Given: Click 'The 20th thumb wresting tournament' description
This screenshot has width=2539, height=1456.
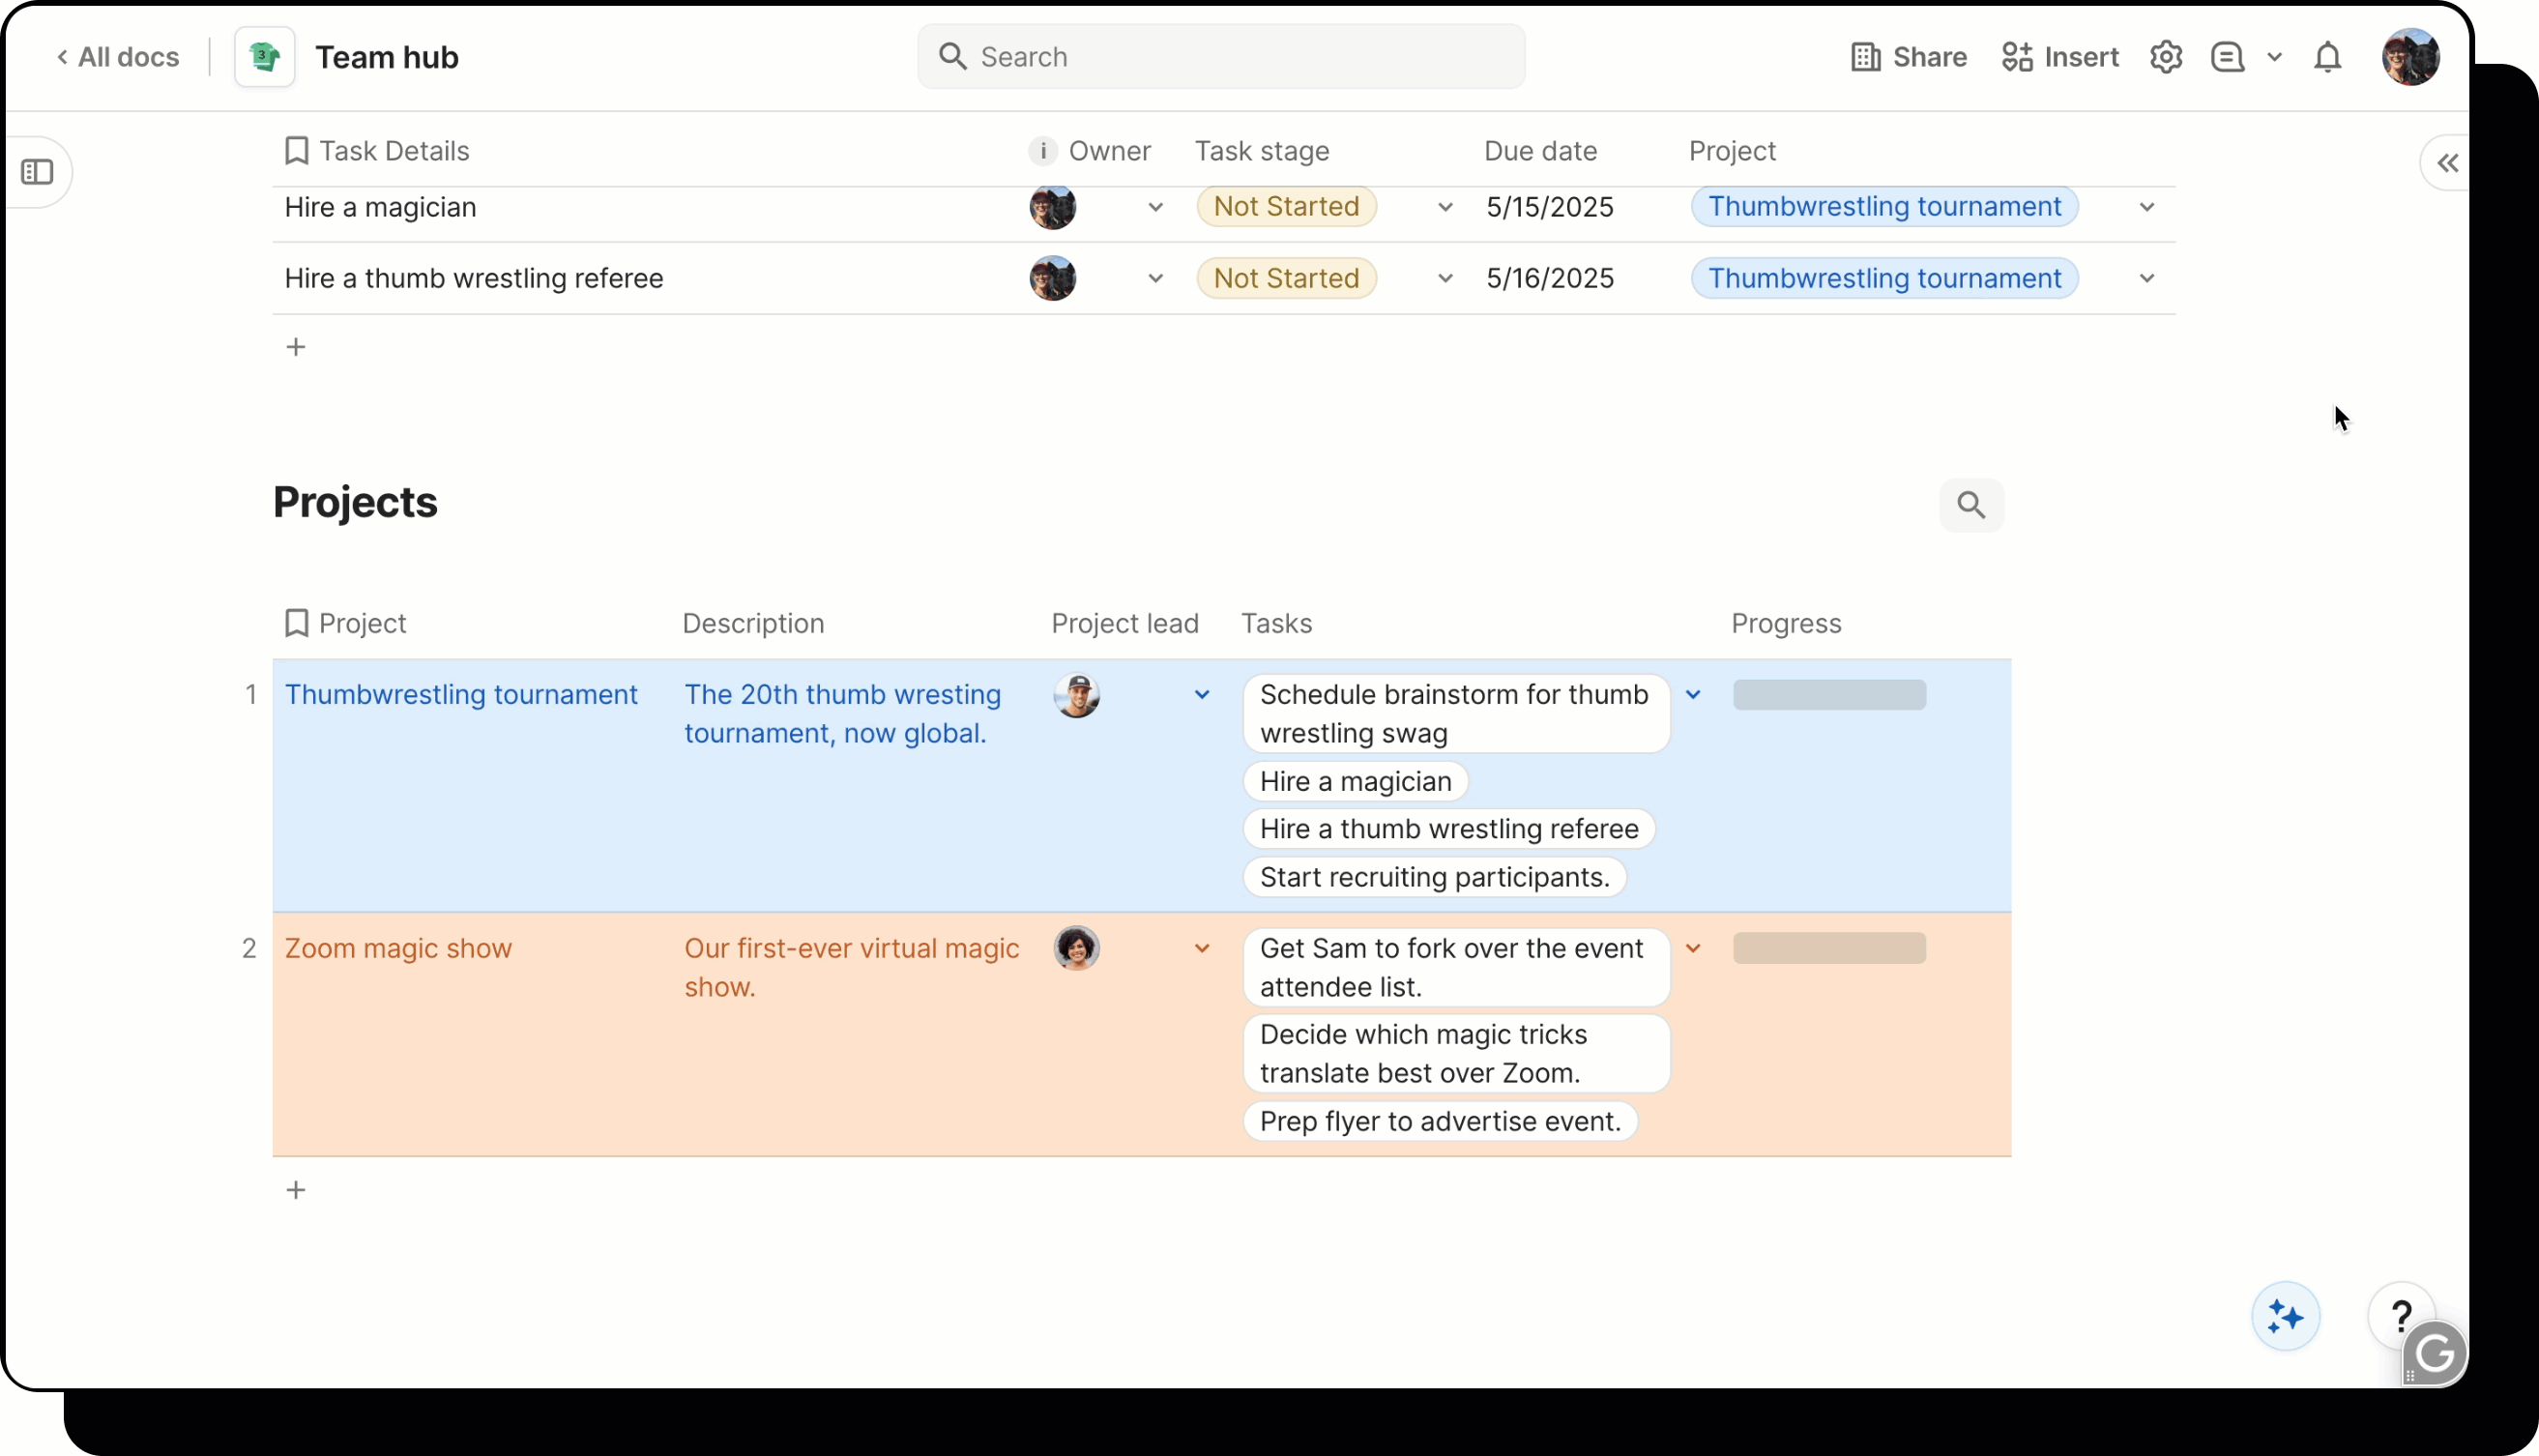Looking at the screenshot, I should pyautogui.click(x=843, y=713).
